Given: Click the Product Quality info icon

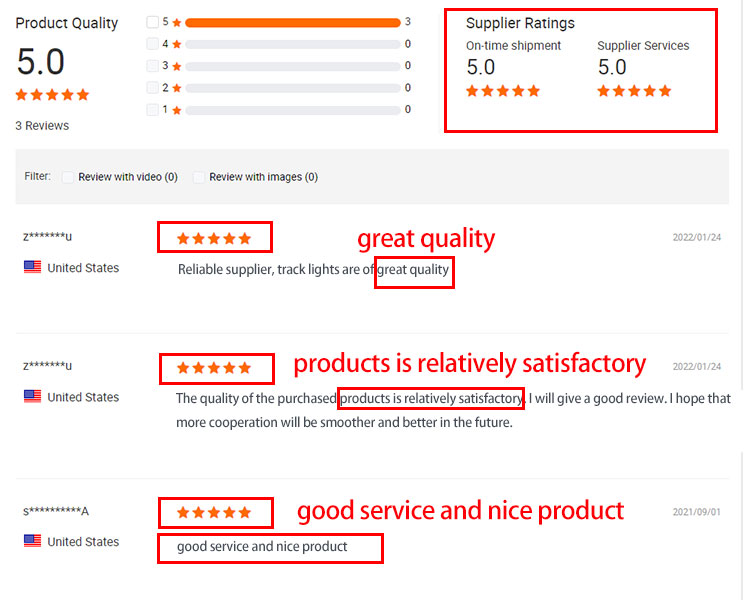Looking at the screenshot, I should pyautogui.click(x=126, y=23).
